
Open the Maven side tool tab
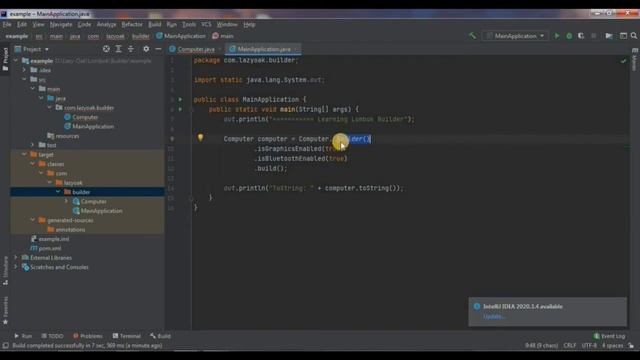(635, 59)
